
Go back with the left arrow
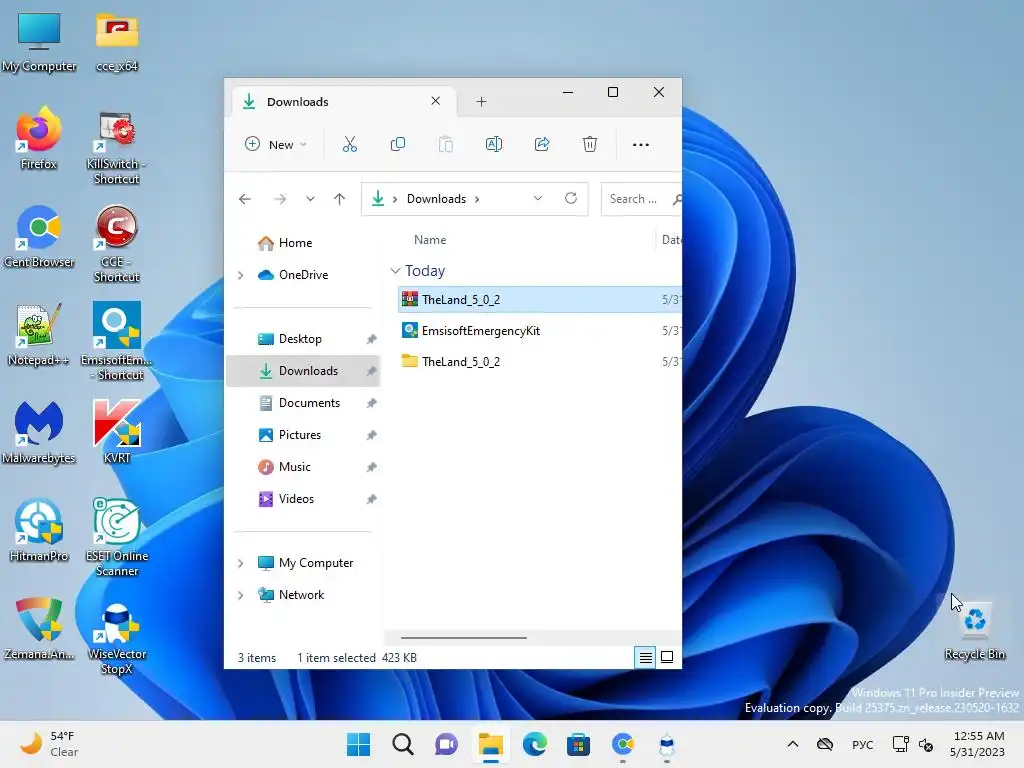coord(245,199)
